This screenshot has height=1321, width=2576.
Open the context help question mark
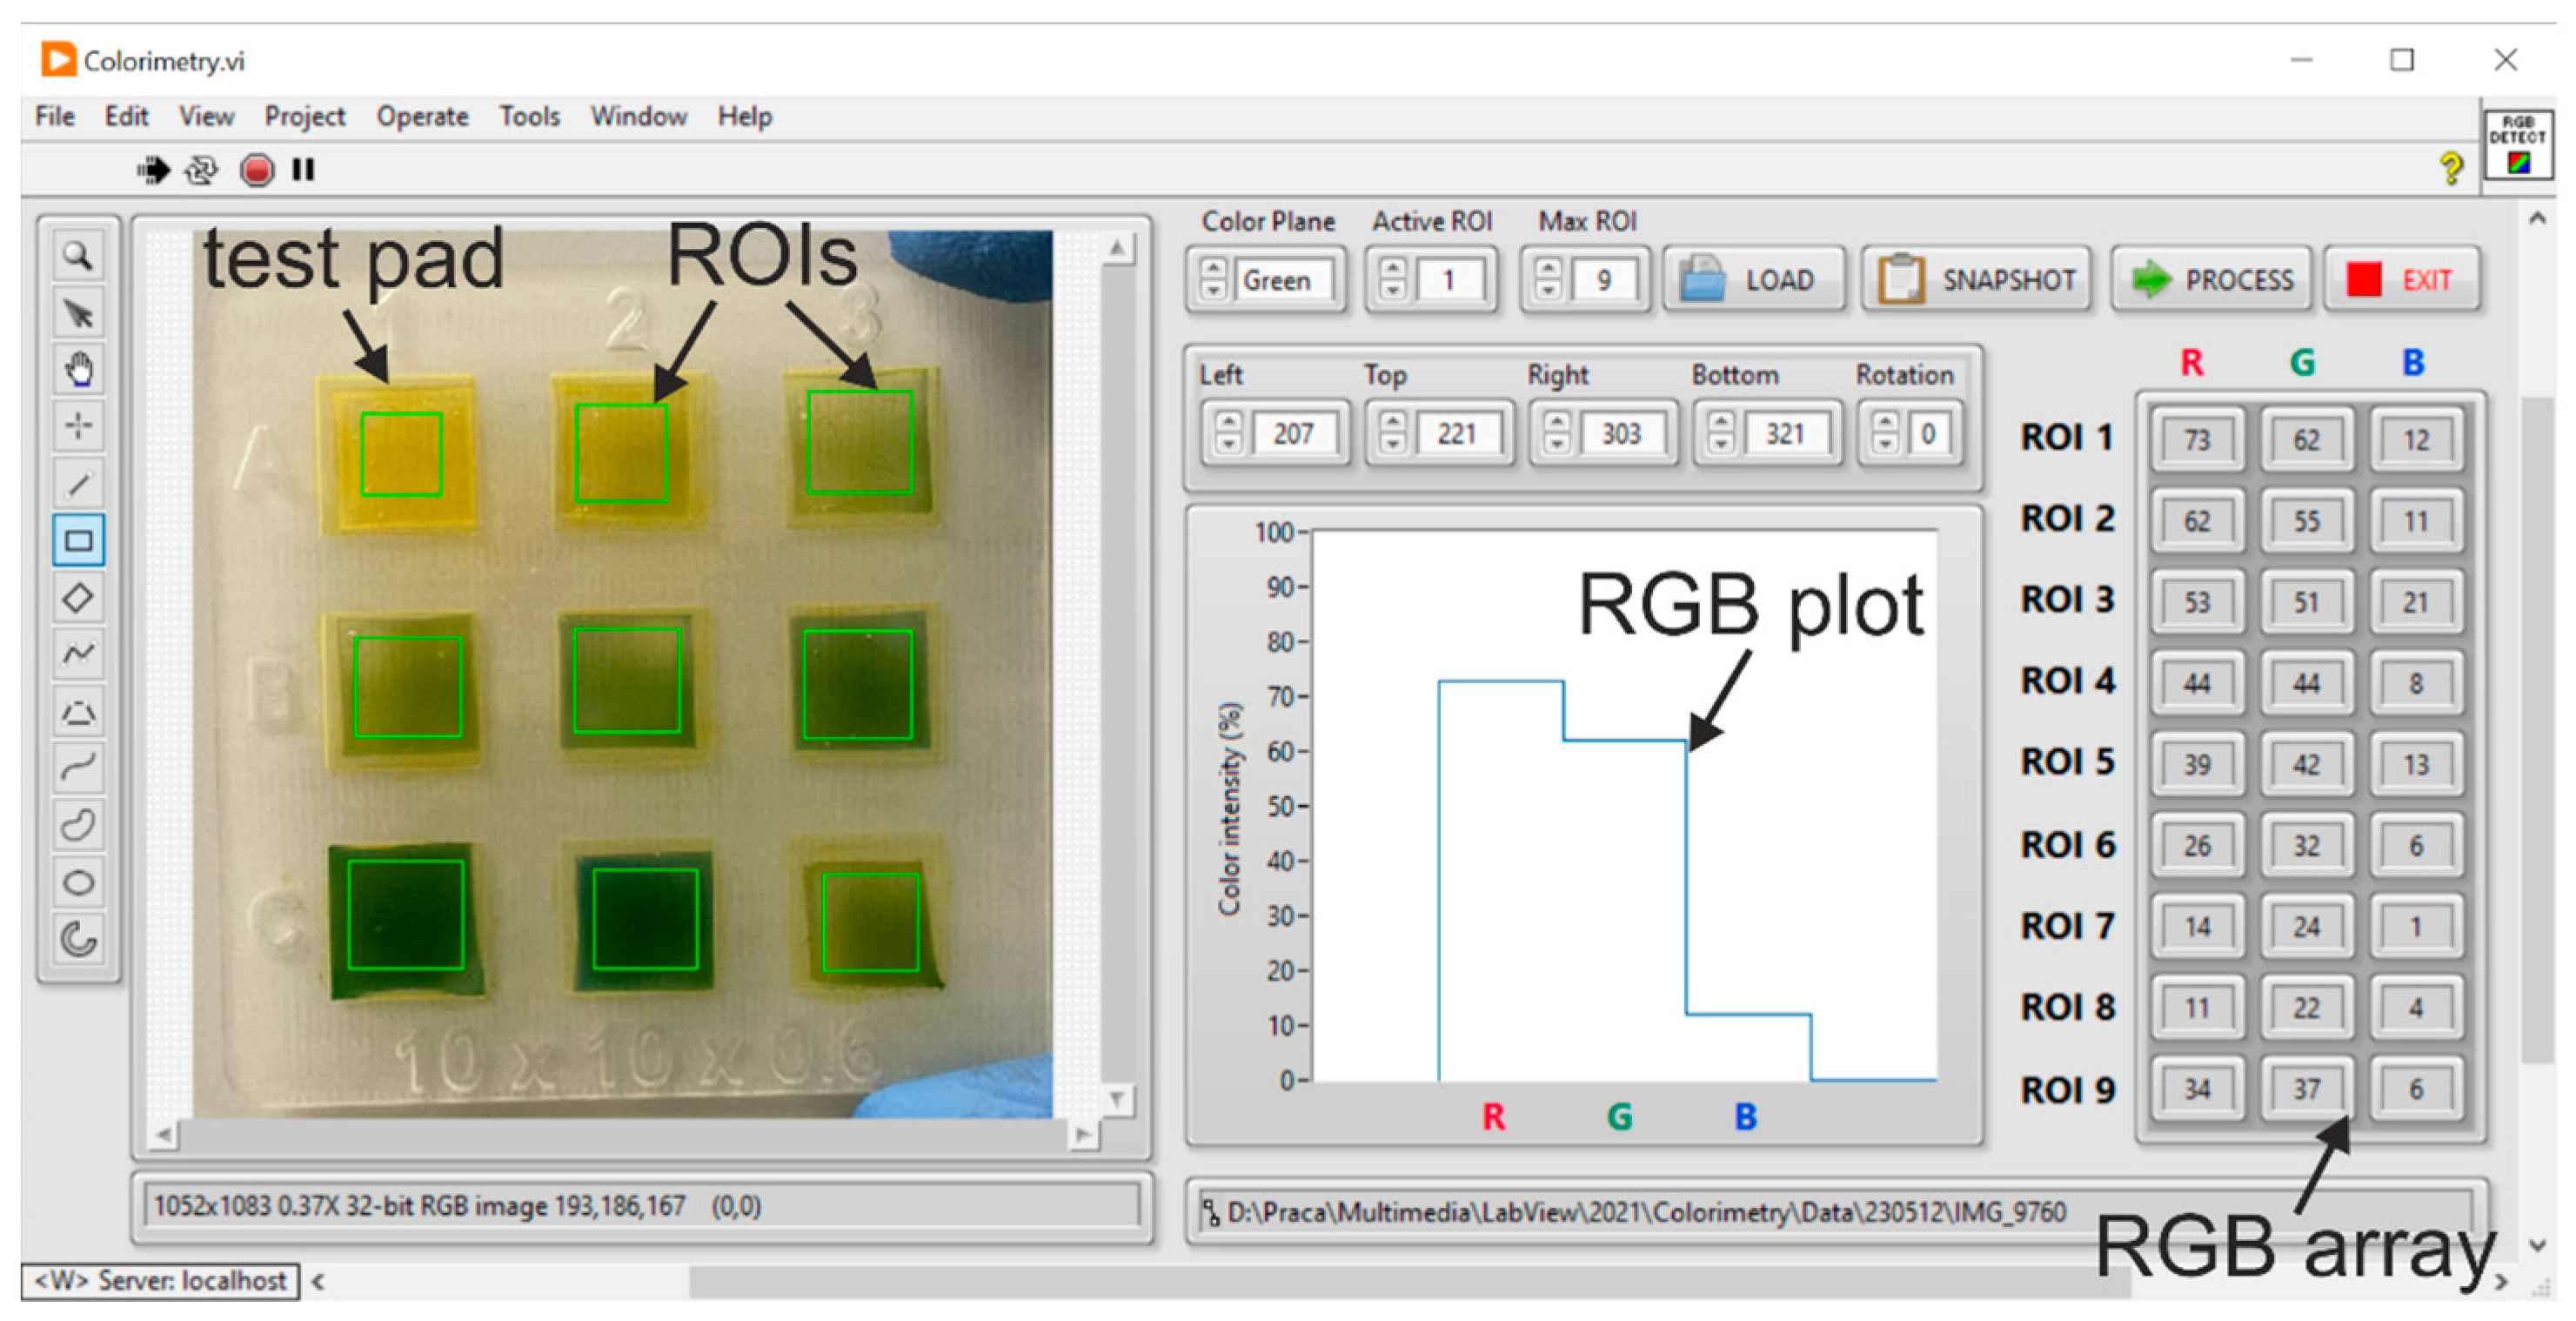[2450, 168]
